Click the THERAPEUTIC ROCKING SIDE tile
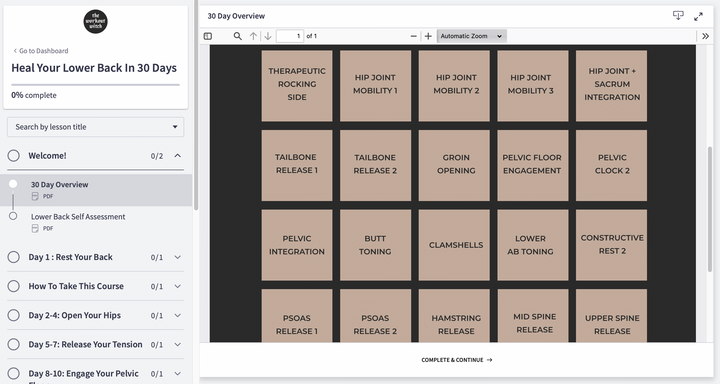Viewport: 720px width, 384px height. pos(297,85)
